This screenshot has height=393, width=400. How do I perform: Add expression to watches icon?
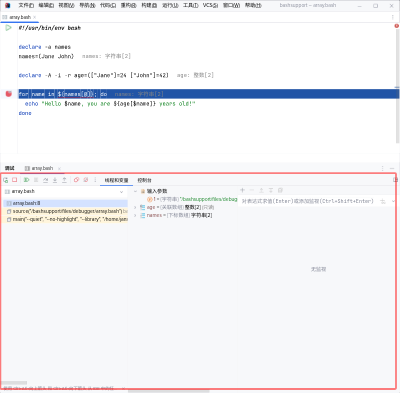click(383, 201)
